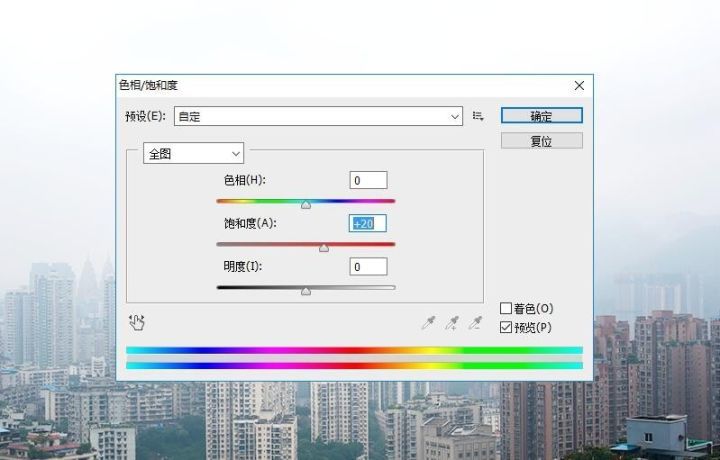
Task: Focus the 色相(H) value field
Action: (x=368, y=180)
